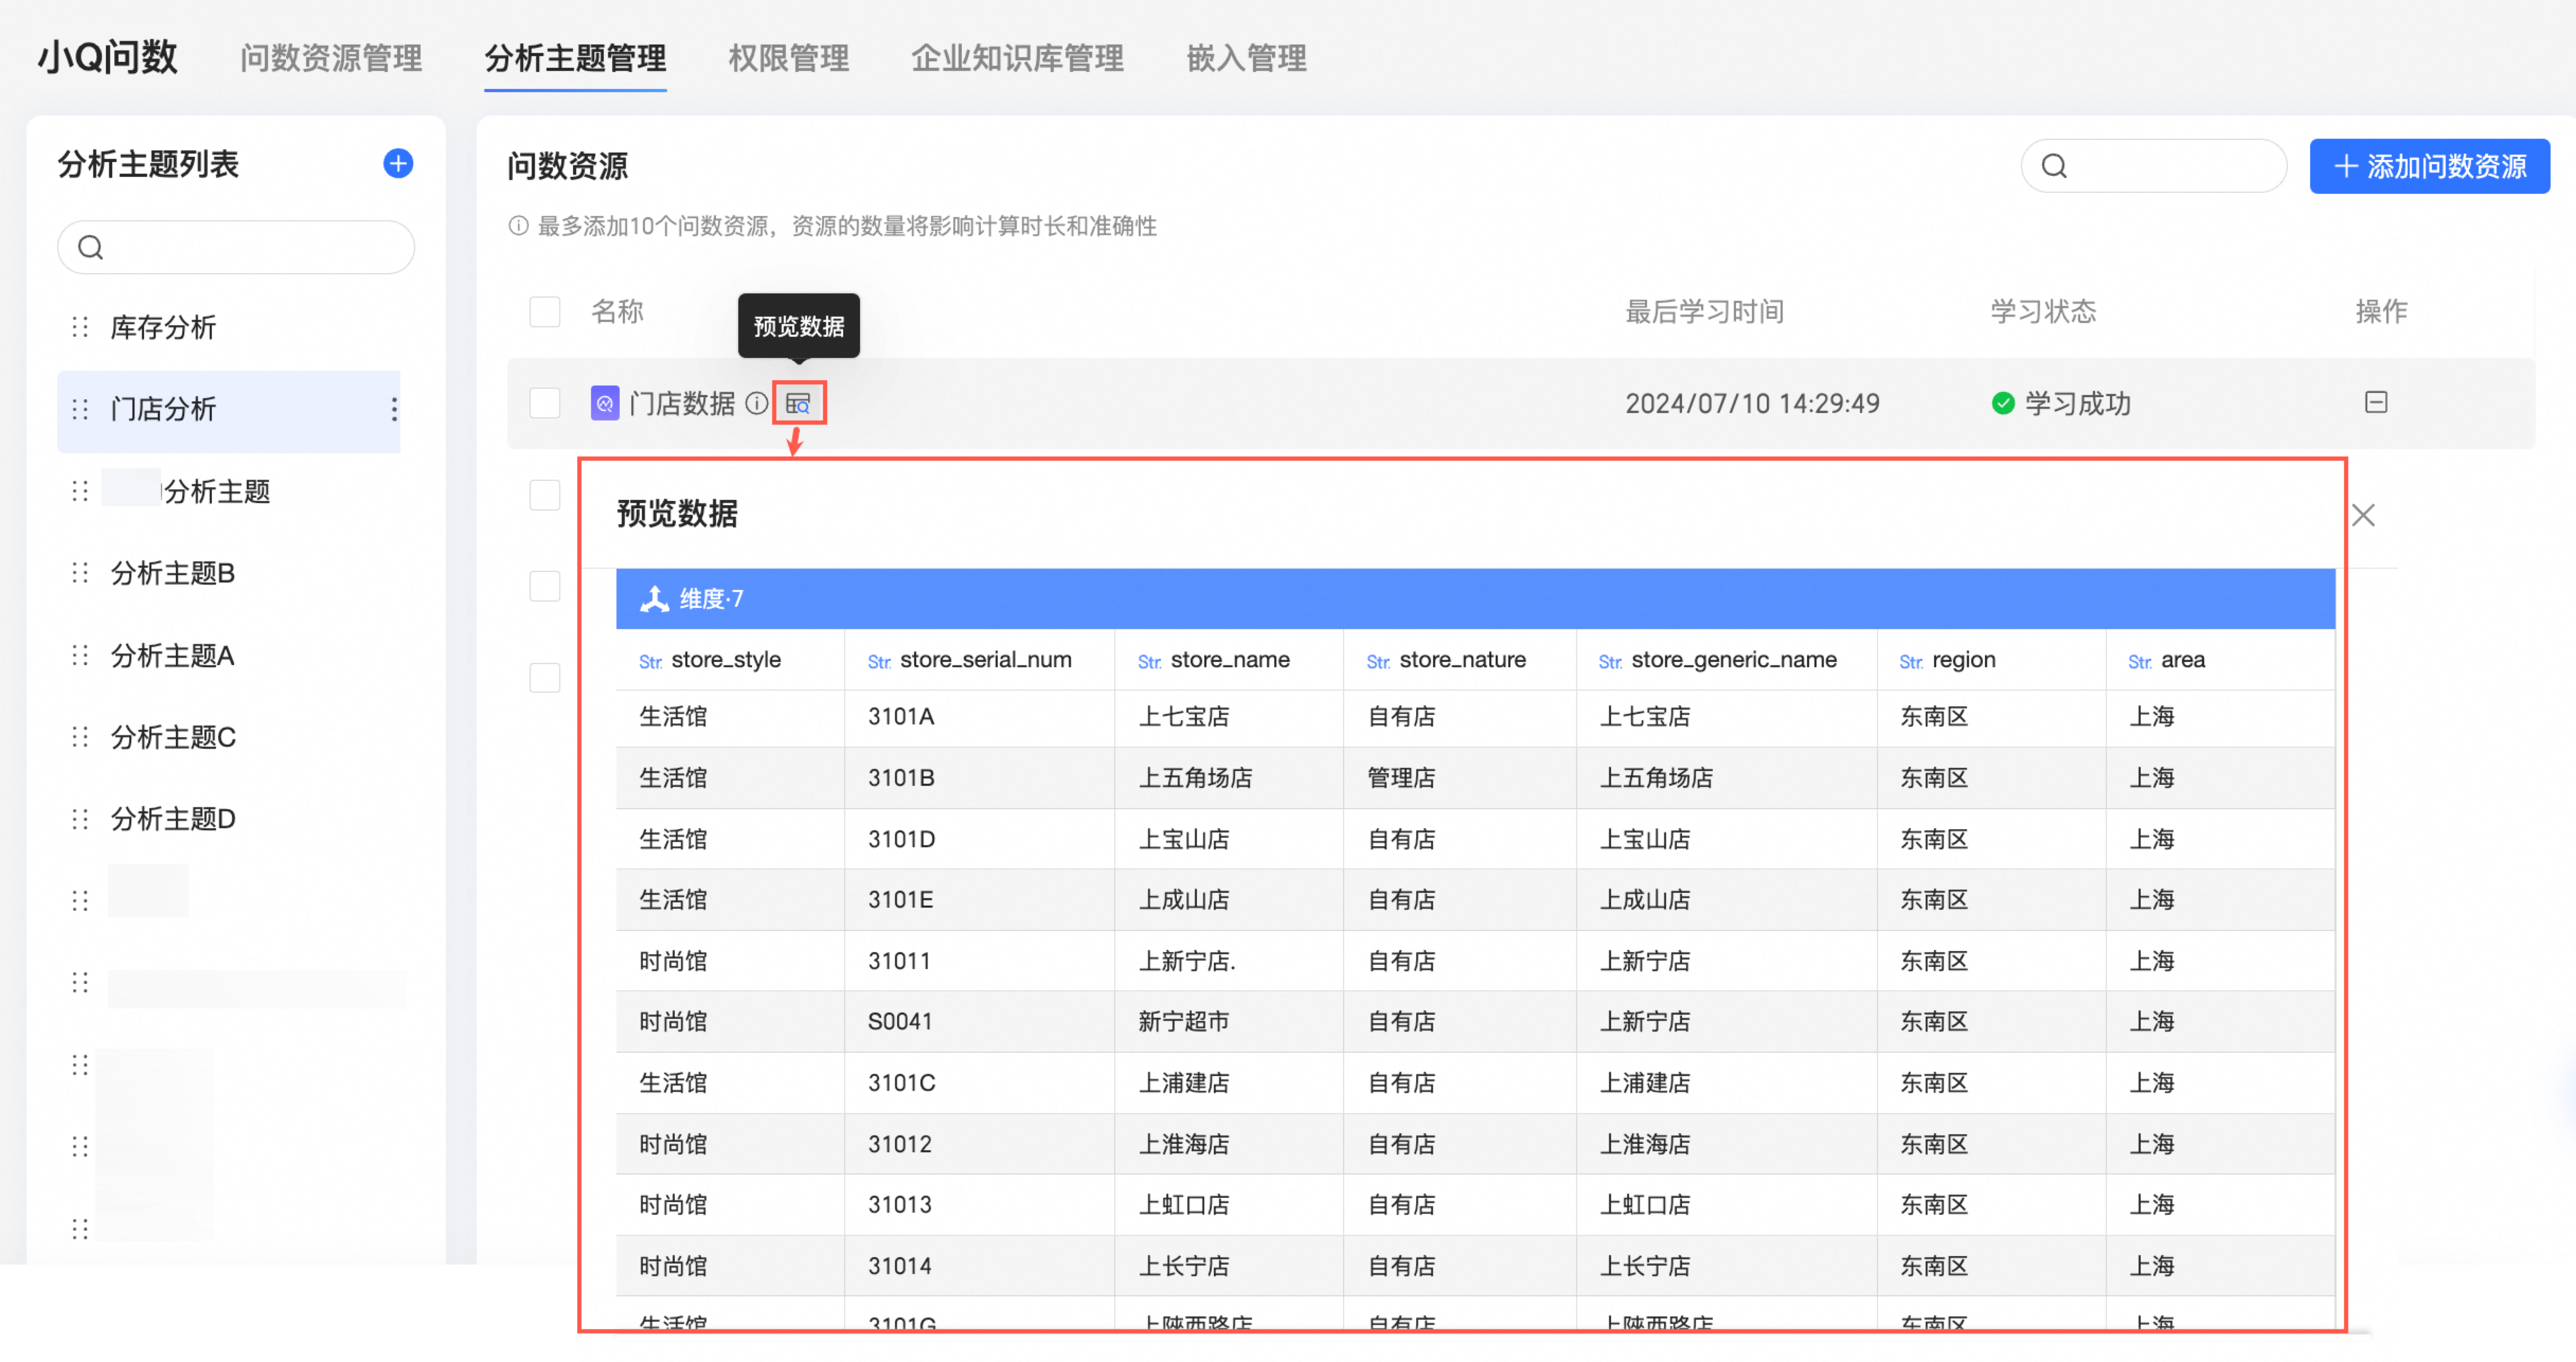Switch to 分析主题管理 tab

[575, 58]
